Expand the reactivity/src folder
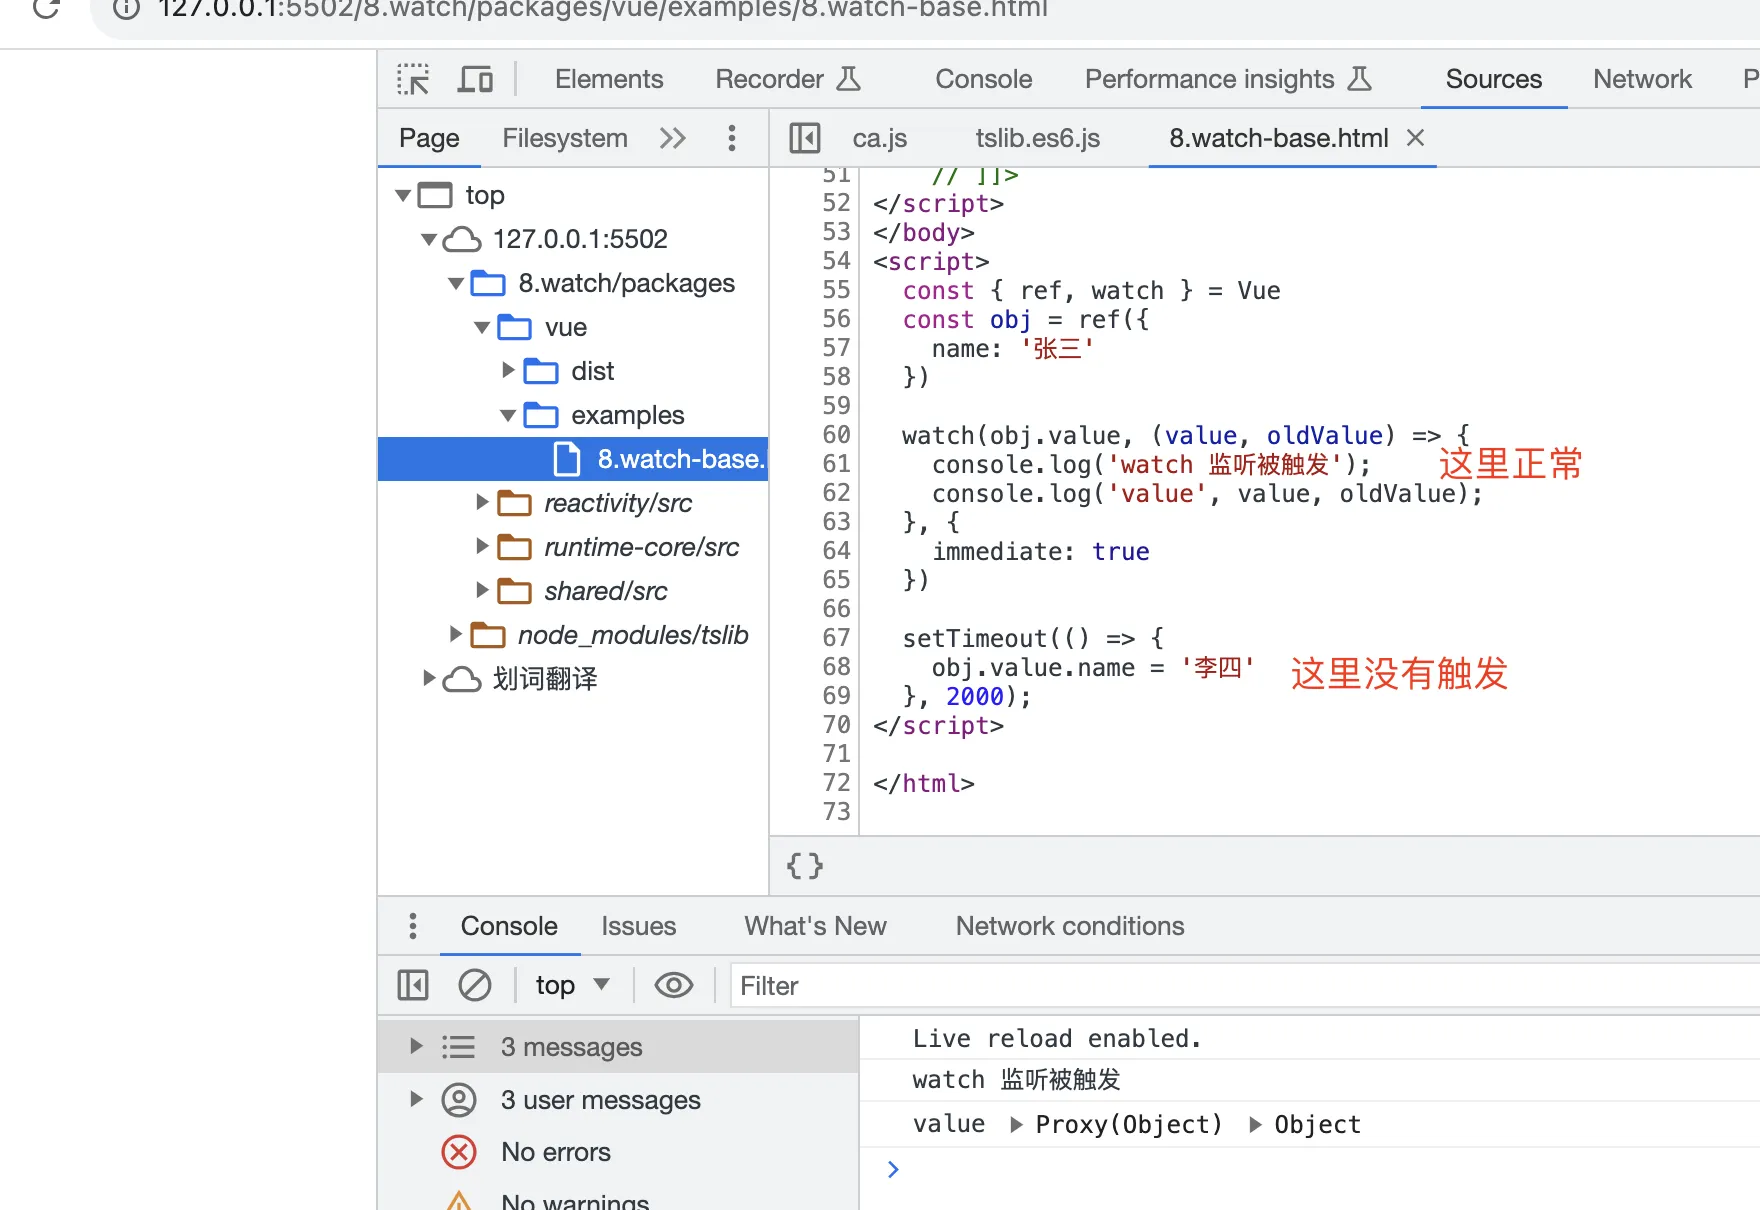This screenshot has width=1760, height=1210. point(482,502)
